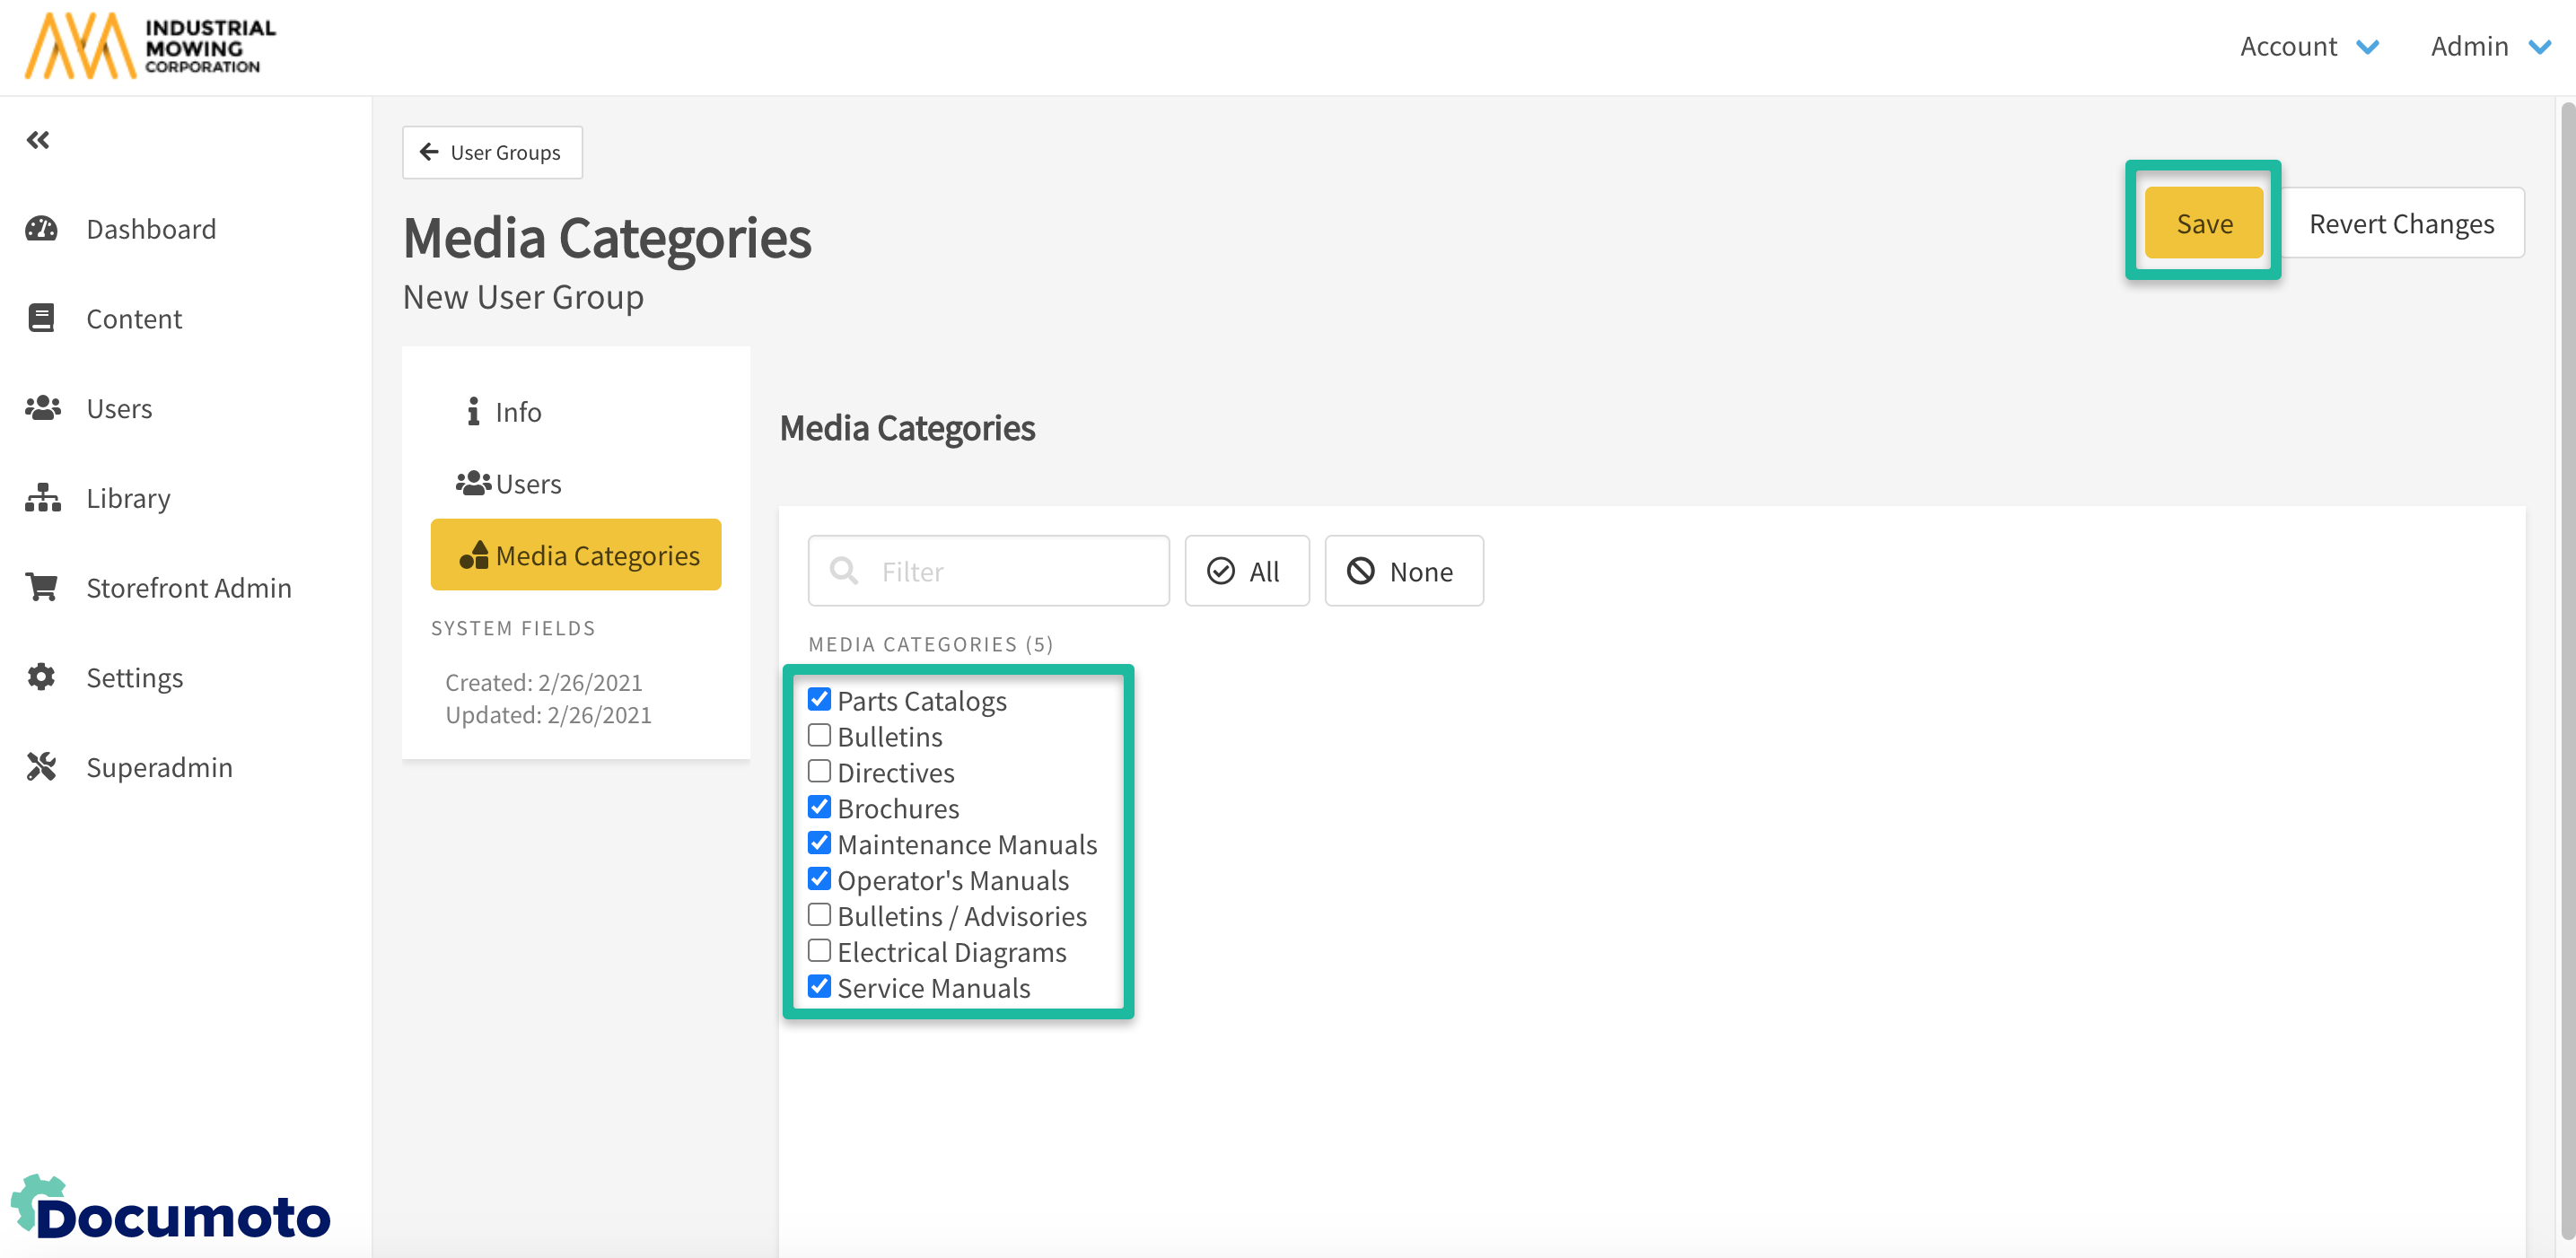Image resolution: width=2576 pixels, height=1258 pixels.
Task: Switch to the Info tab
Action: point(504,412)
